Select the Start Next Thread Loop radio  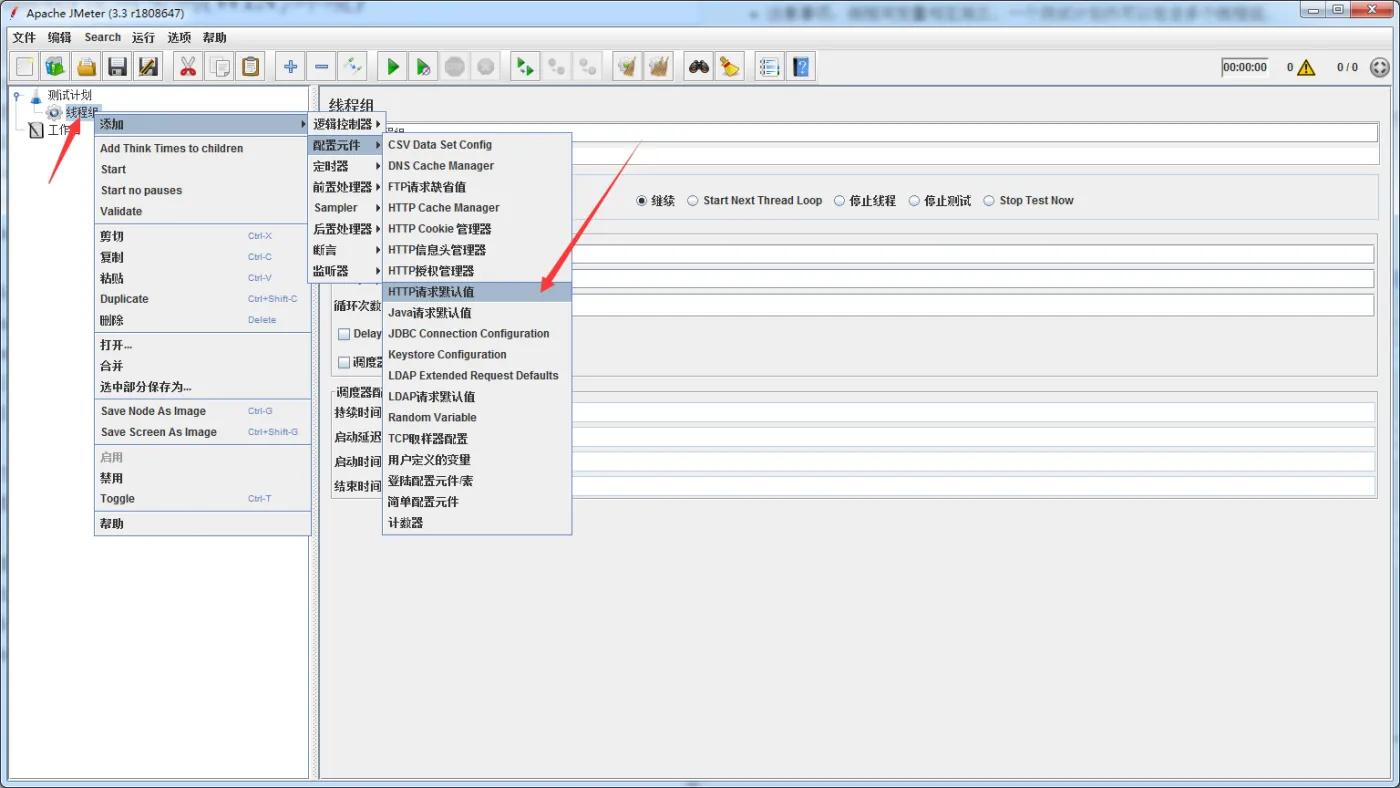tap(693, 201)
